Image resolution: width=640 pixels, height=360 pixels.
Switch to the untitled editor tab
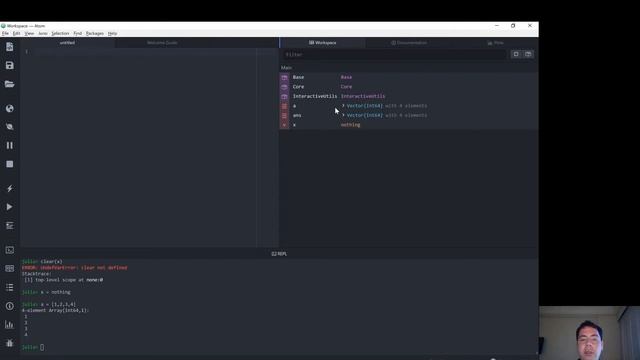[x=67, y=42]
